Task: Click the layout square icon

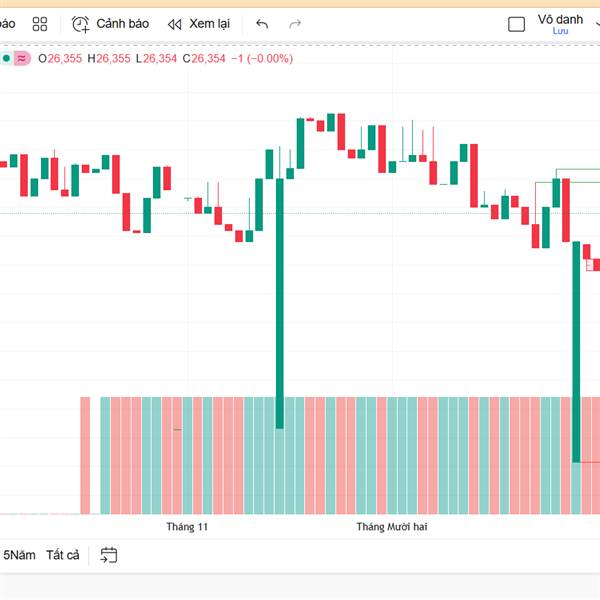Action: (x=516, y=24)
